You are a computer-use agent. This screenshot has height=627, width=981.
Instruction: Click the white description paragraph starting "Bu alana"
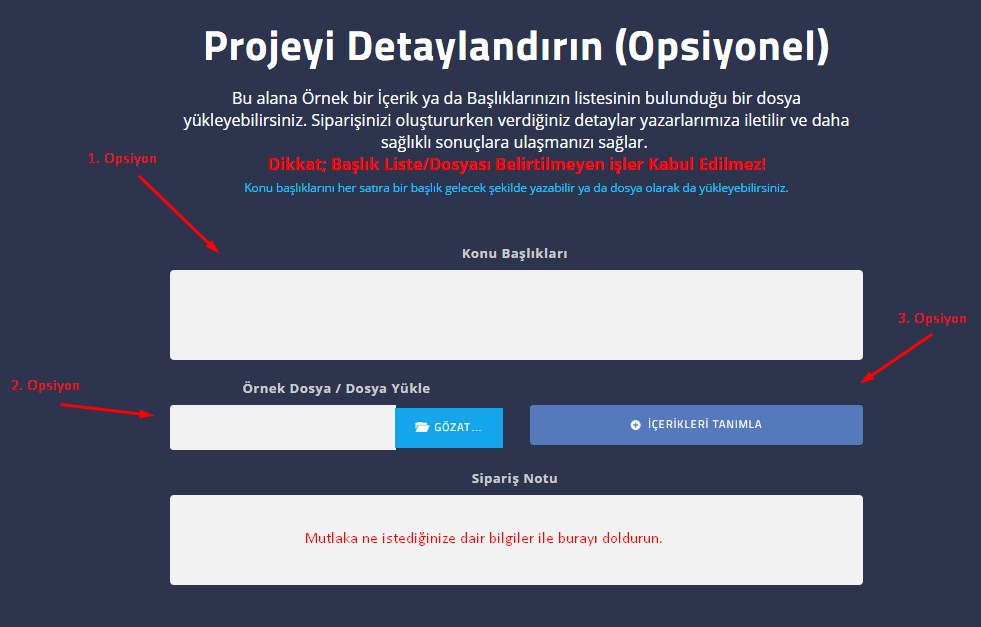coord(516,120)
